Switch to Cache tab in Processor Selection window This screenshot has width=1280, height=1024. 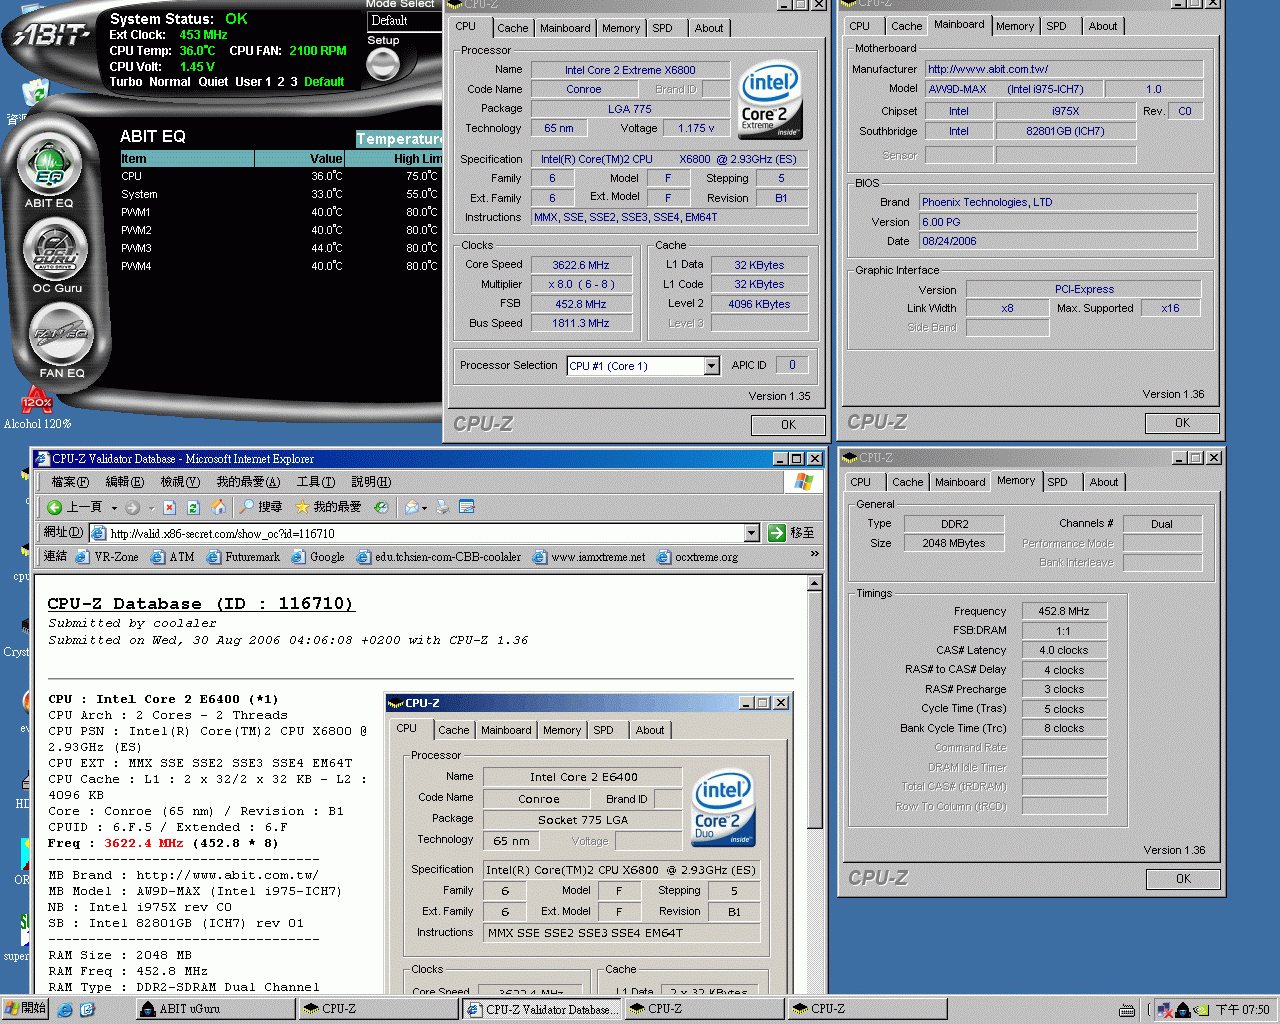click(x=513, y=28)
